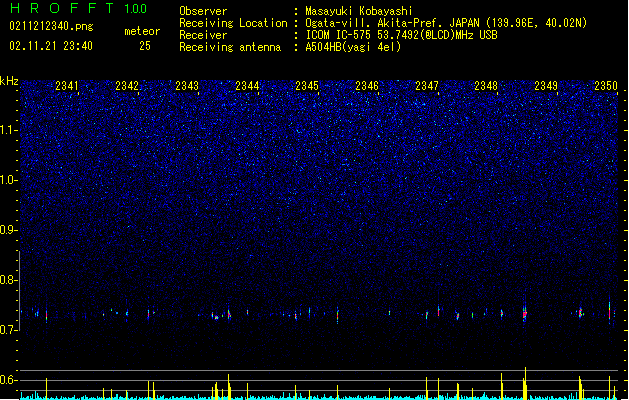Click the 2350 time marker
The image size is (629, 400).
click(606, 86)
